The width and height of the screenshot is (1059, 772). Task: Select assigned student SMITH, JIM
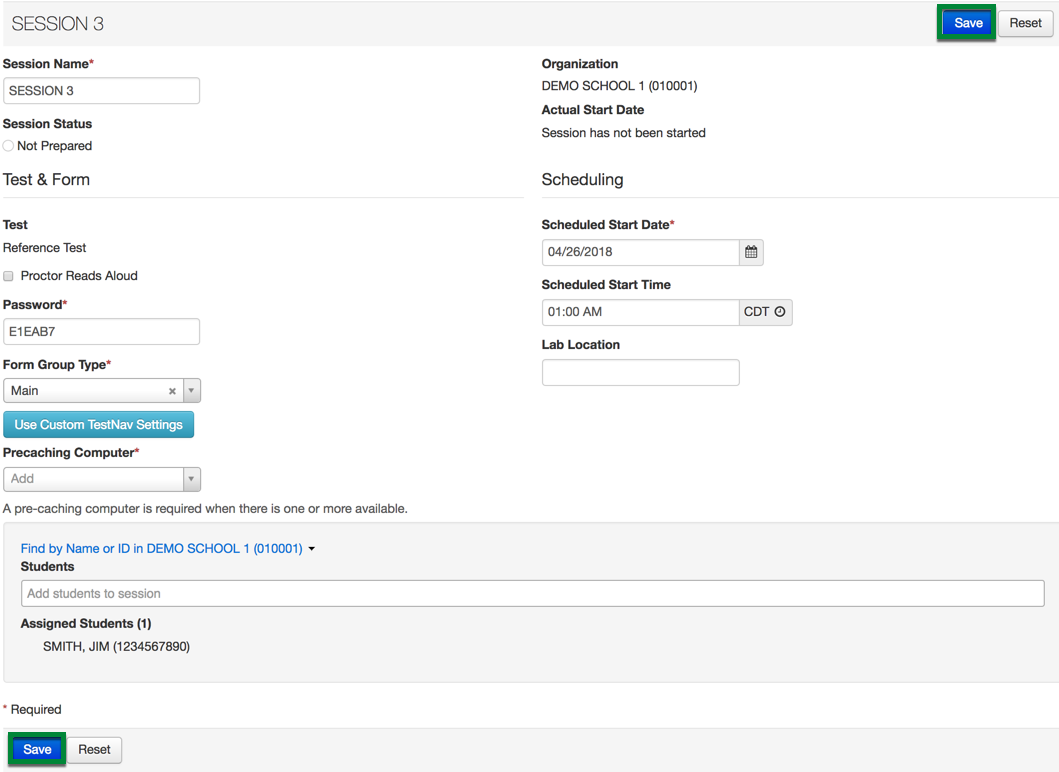pyautogui.click(x=116, y=647)
